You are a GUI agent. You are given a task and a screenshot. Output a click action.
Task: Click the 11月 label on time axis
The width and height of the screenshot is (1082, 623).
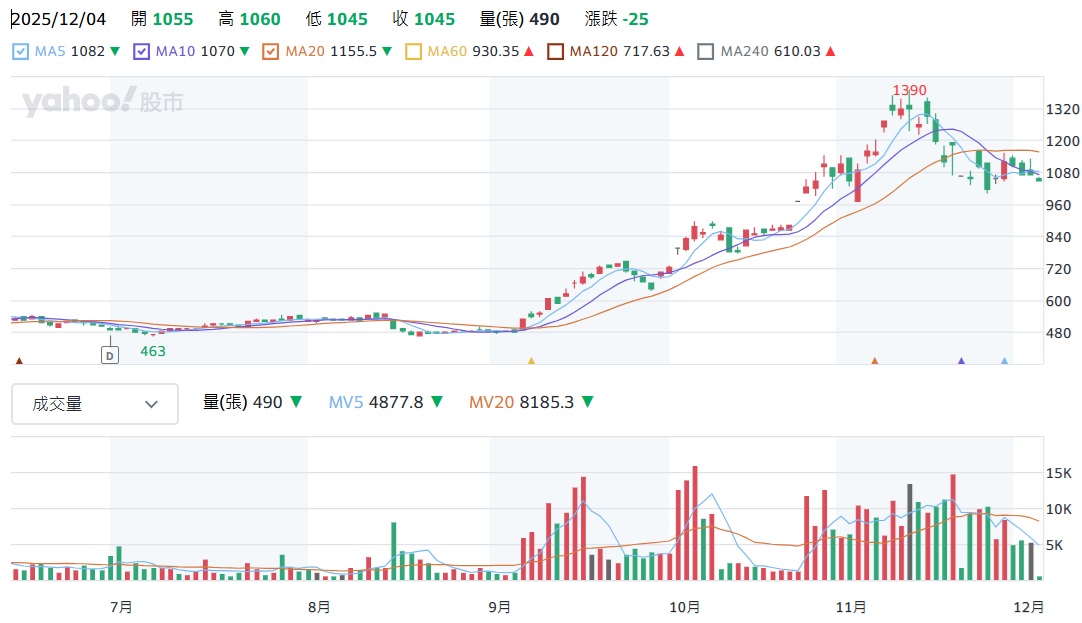click(850, 606)
